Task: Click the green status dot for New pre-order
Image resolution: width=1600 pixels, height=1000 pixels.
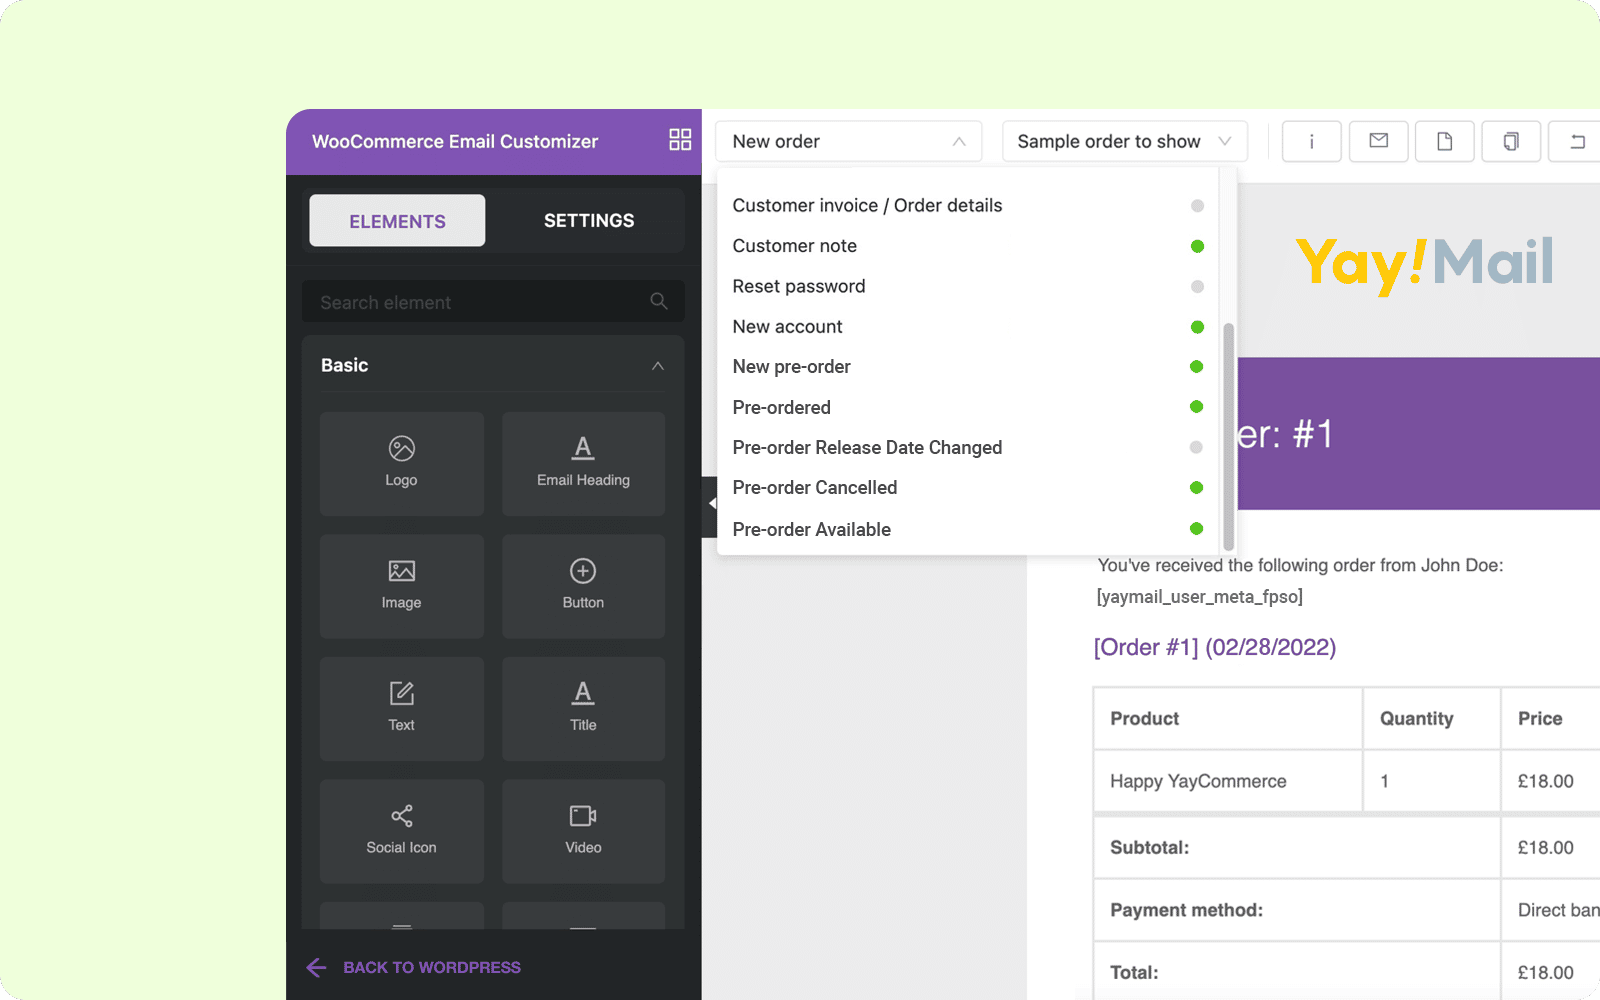Action: 1196,367
